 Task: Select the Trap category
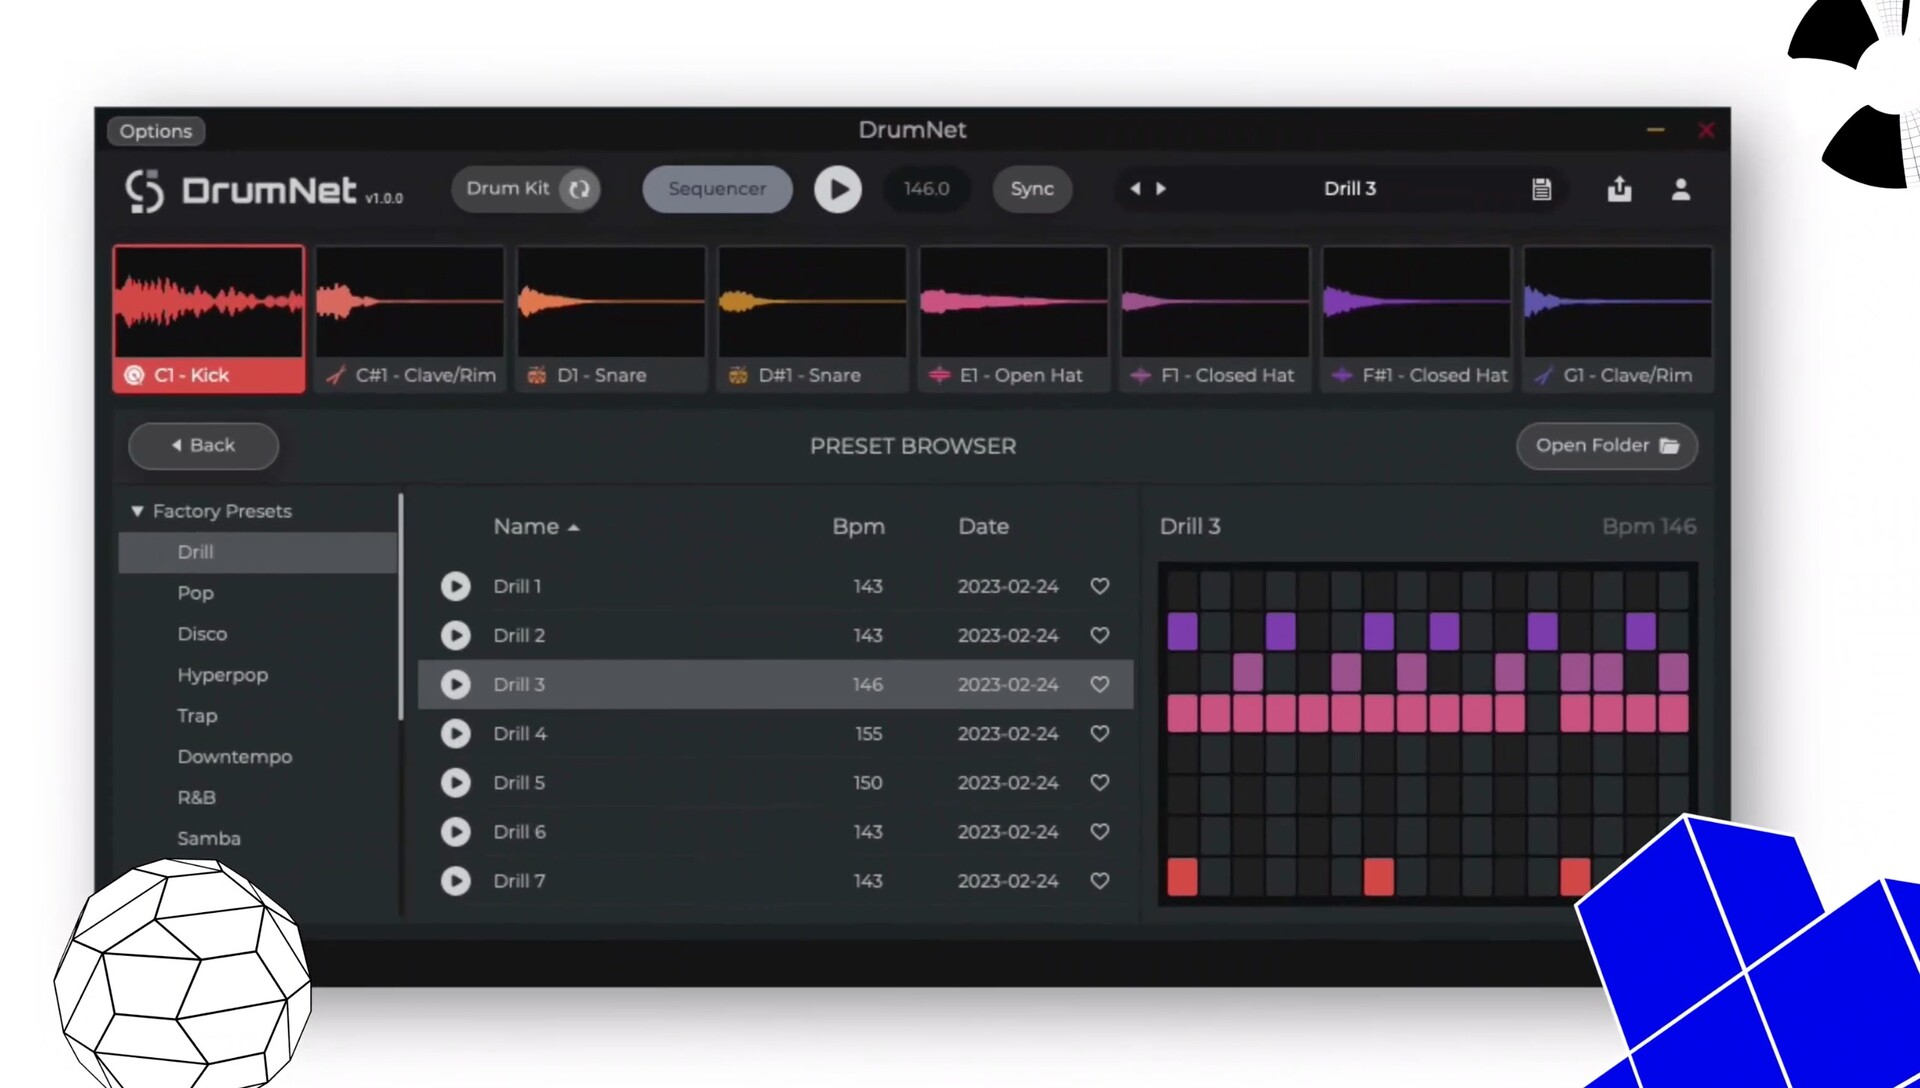(197, 716)
